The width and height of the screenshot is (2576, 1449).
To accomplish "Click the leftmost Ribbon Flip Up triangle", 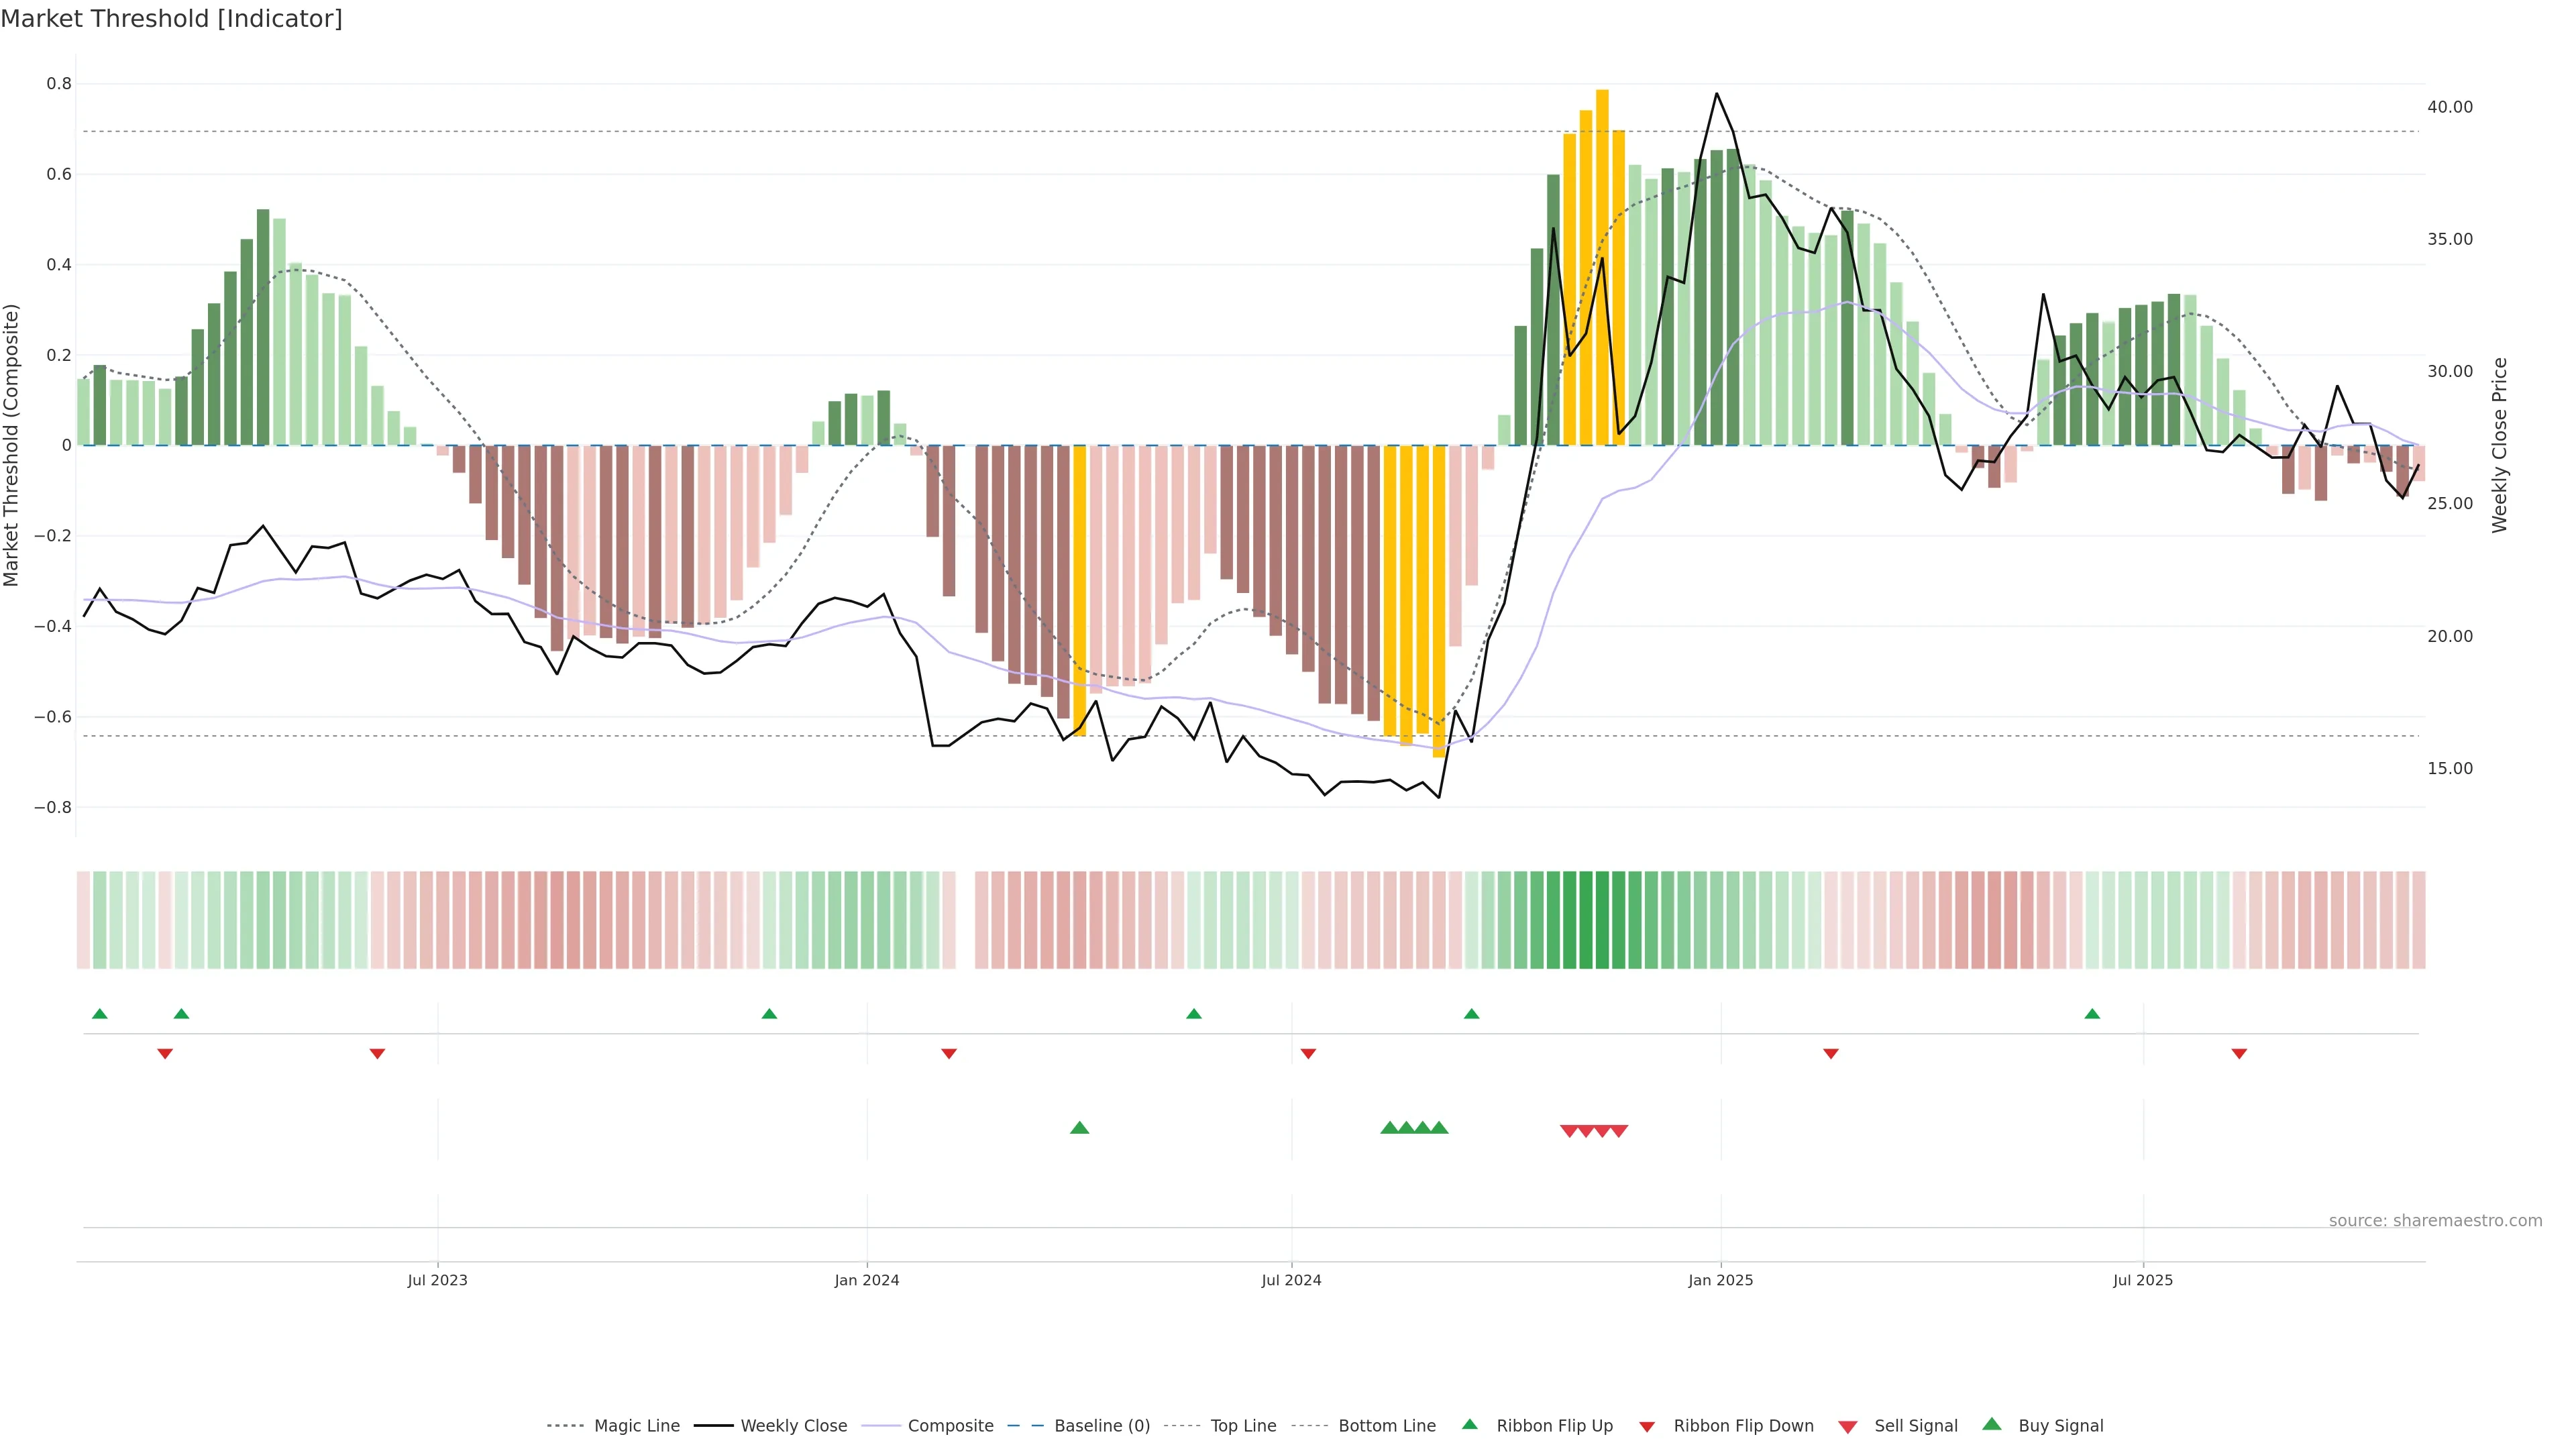I will tap(99, 1014).
